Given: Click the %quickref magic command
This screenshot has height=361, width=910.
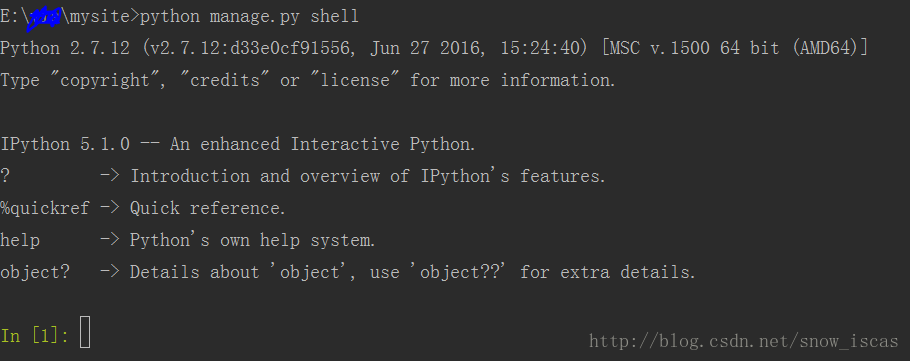Looking at the screenshot, I should (x=45, y=208).
